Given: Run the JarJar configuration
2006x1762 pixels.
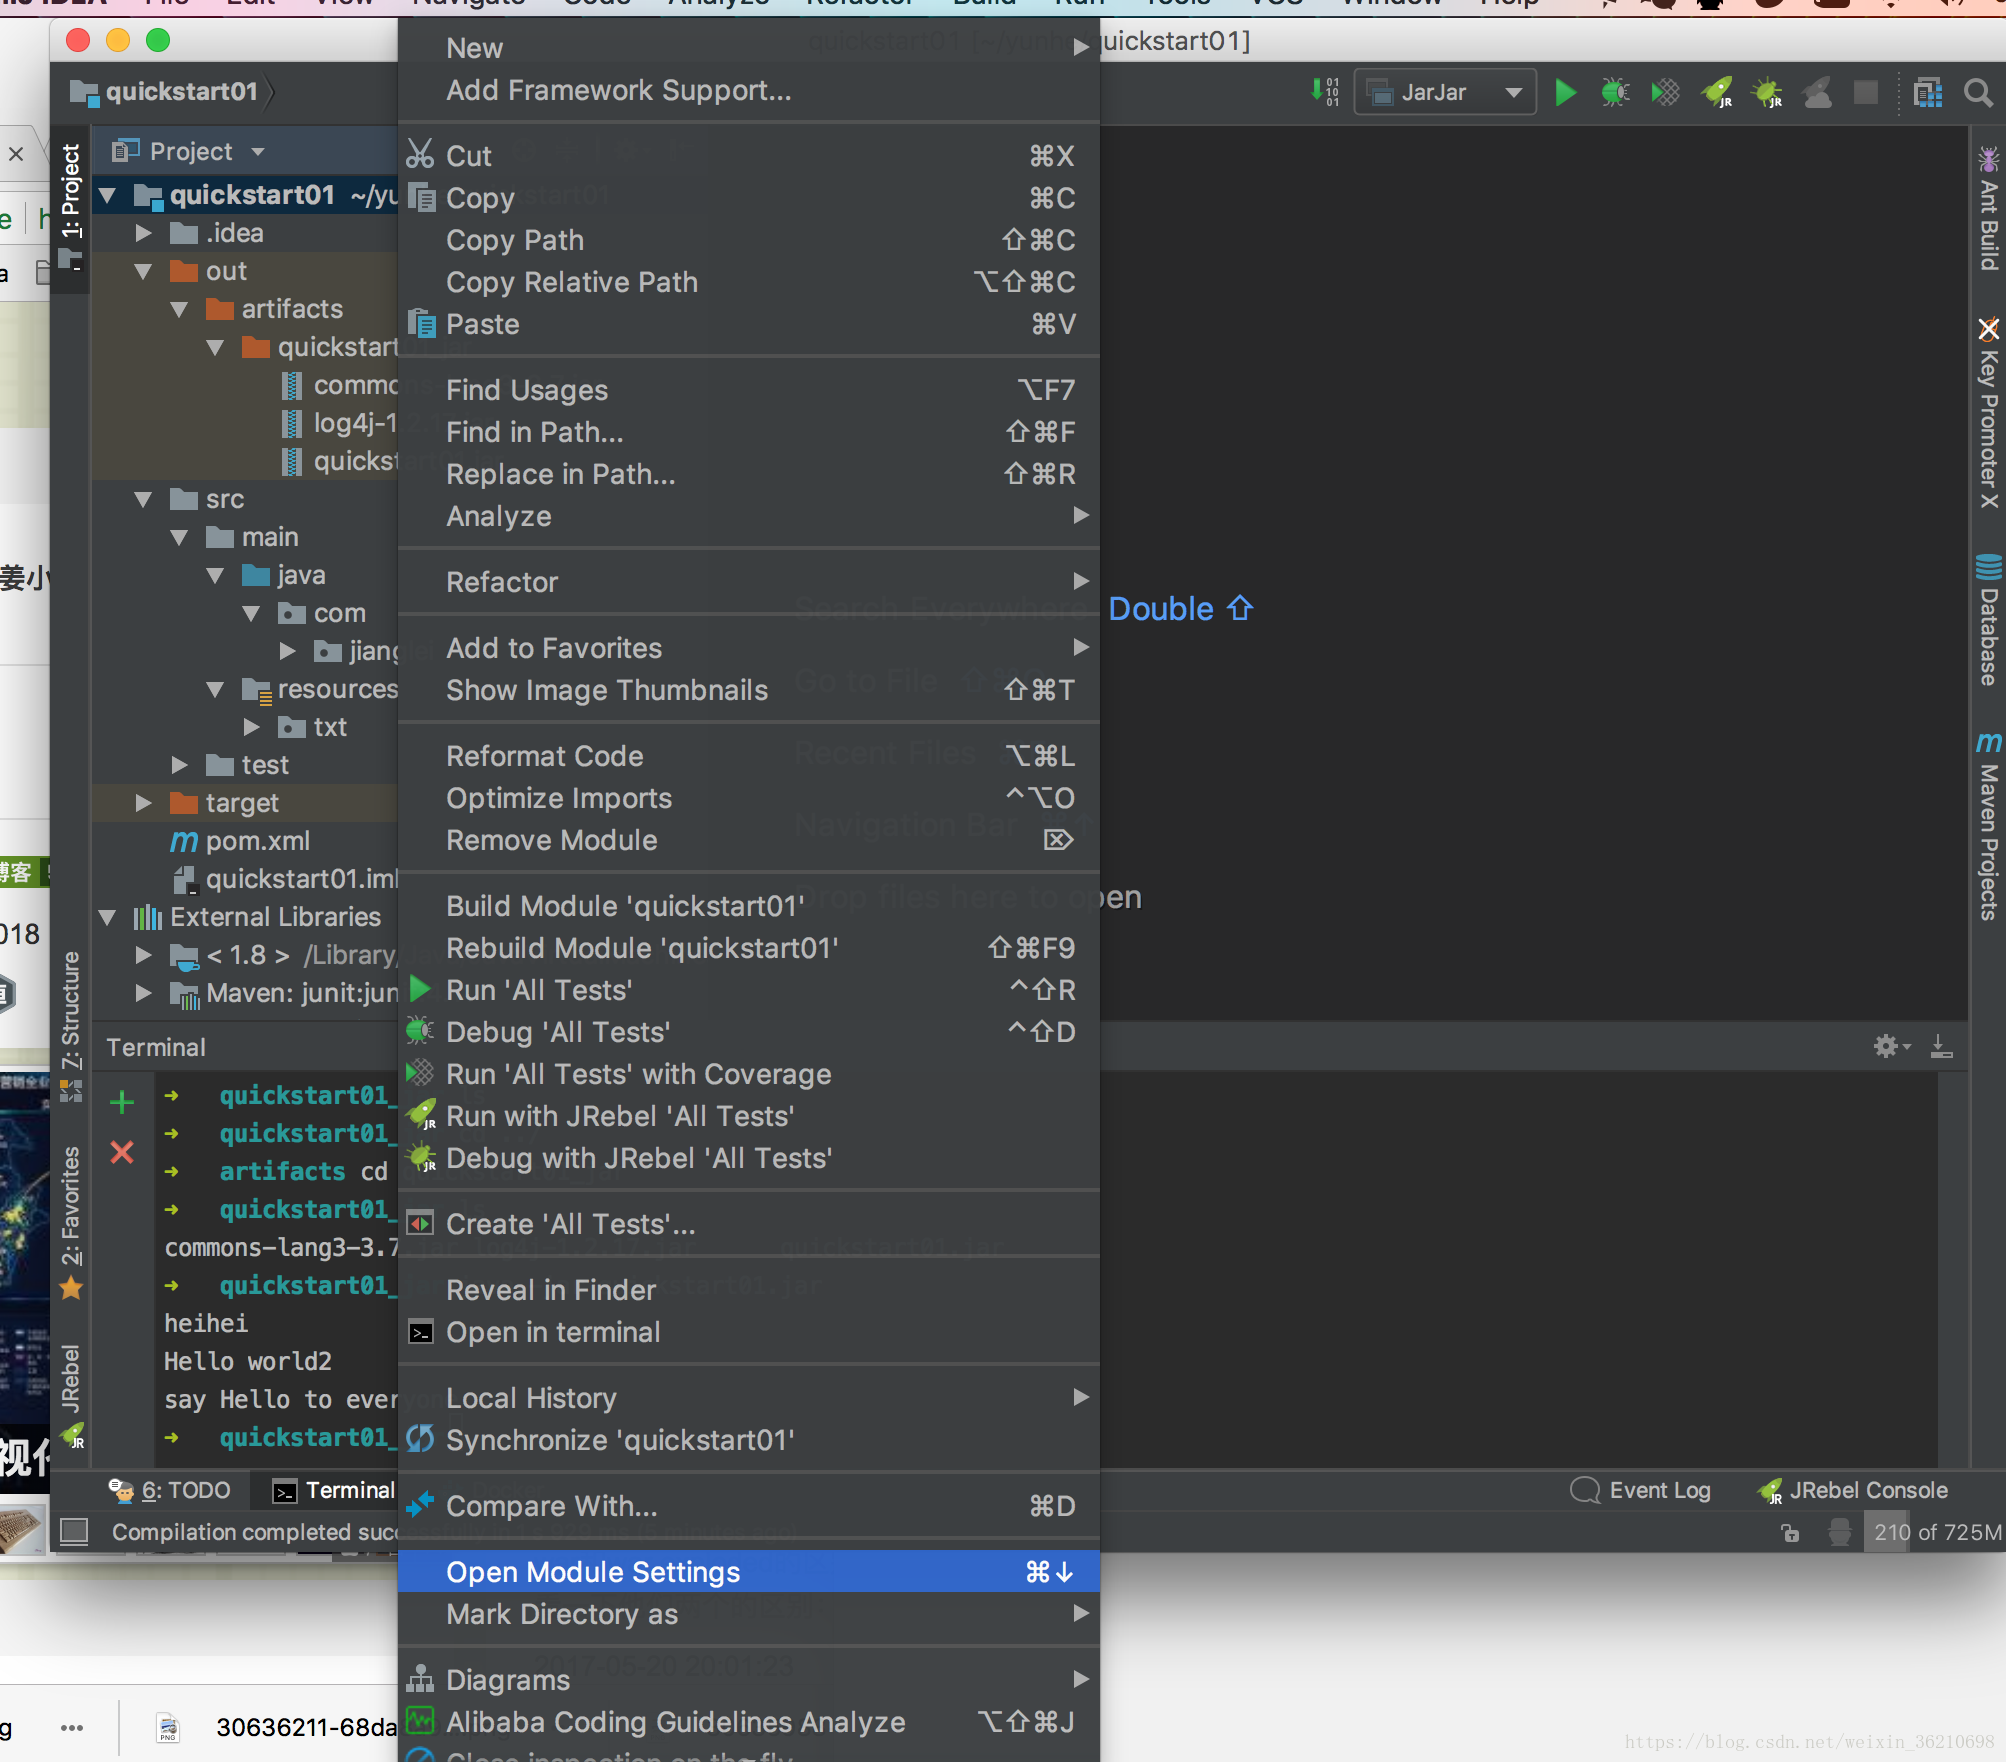Looking at the screenshot, I should tap(1565, 92).
